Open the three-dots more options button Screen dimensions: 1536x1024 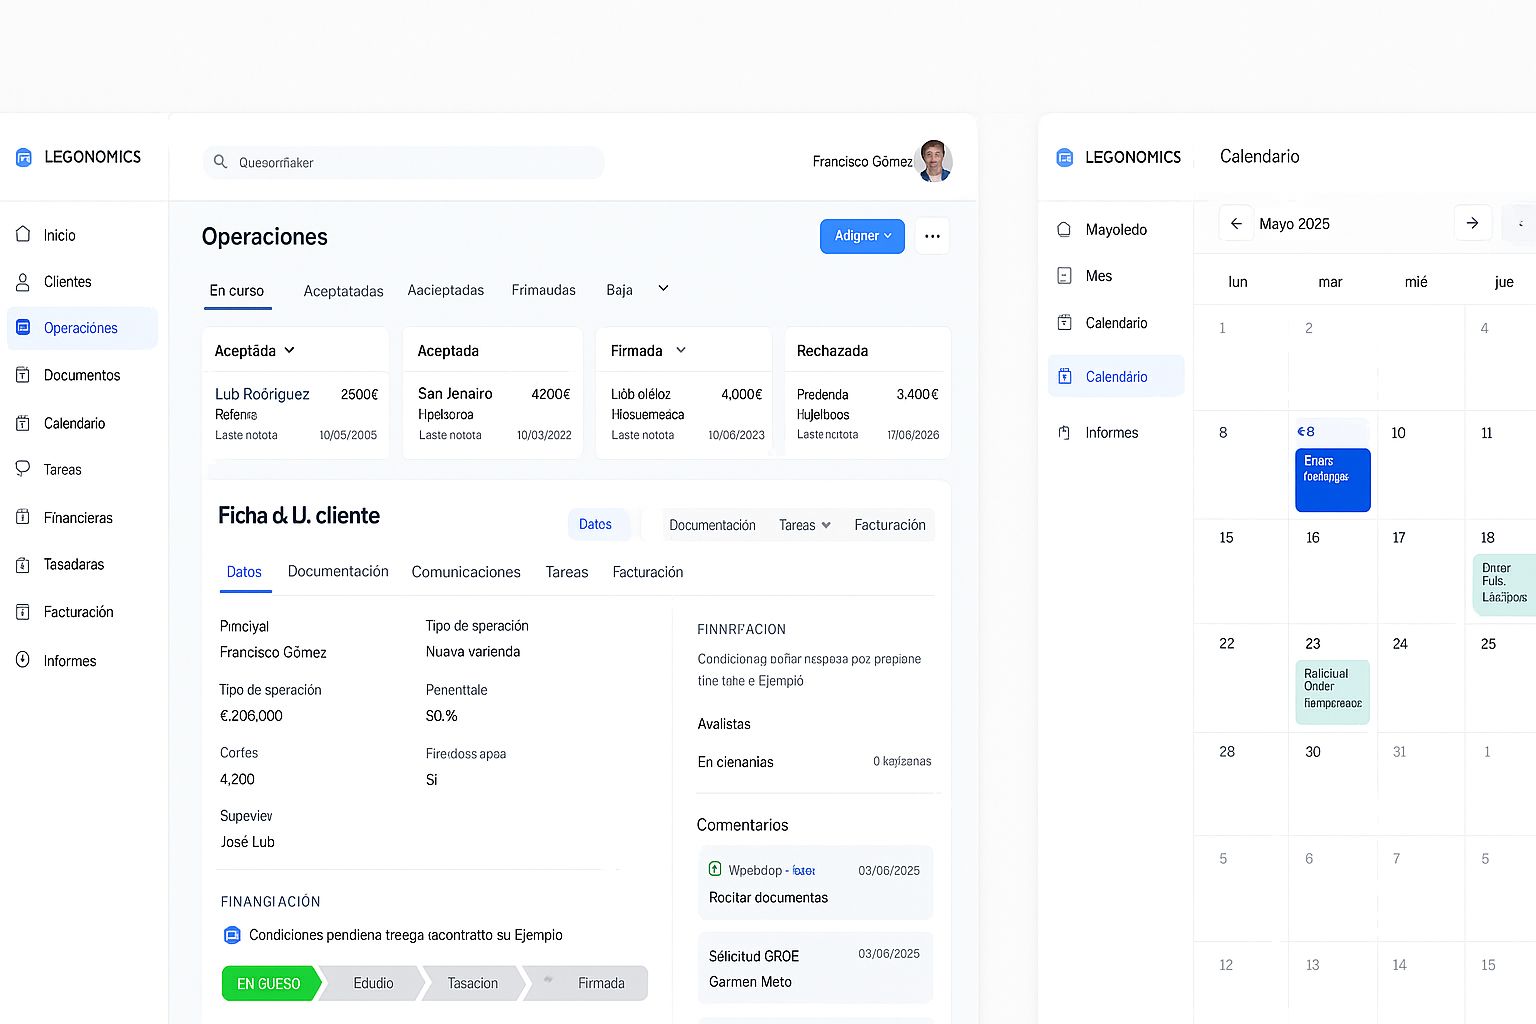[x=932, y=236]
